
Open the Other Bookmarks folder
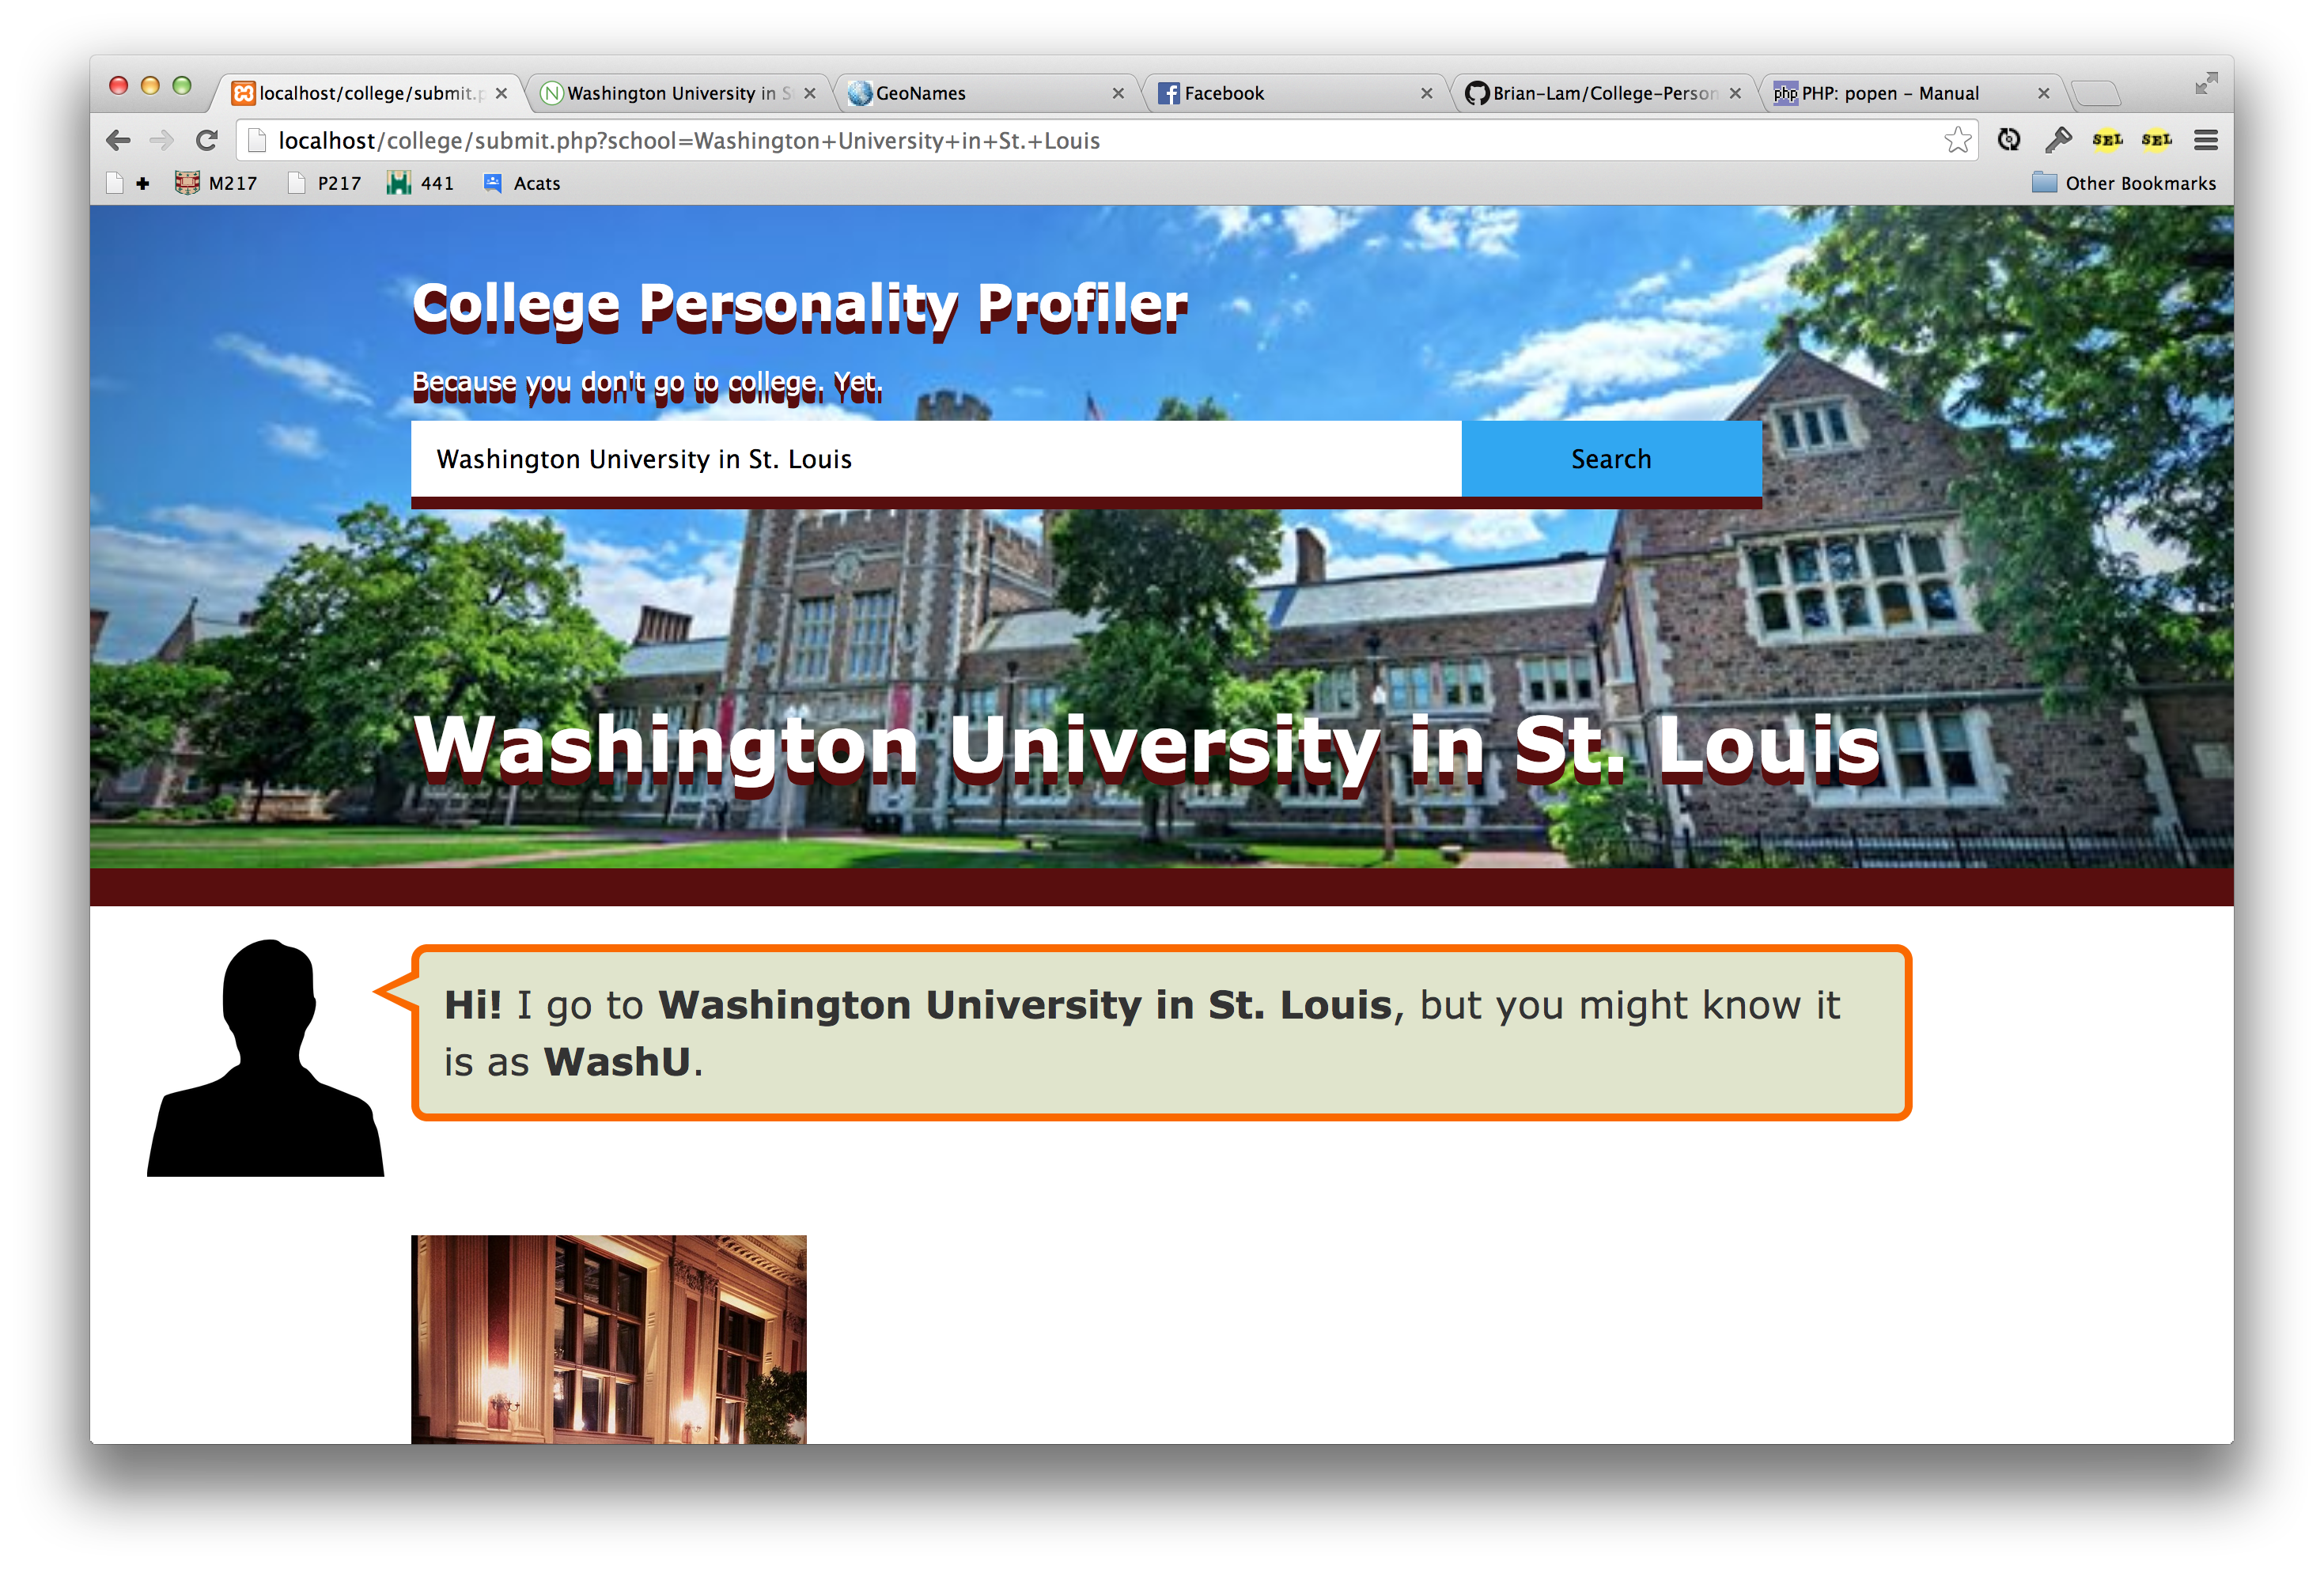[2124, 183]
